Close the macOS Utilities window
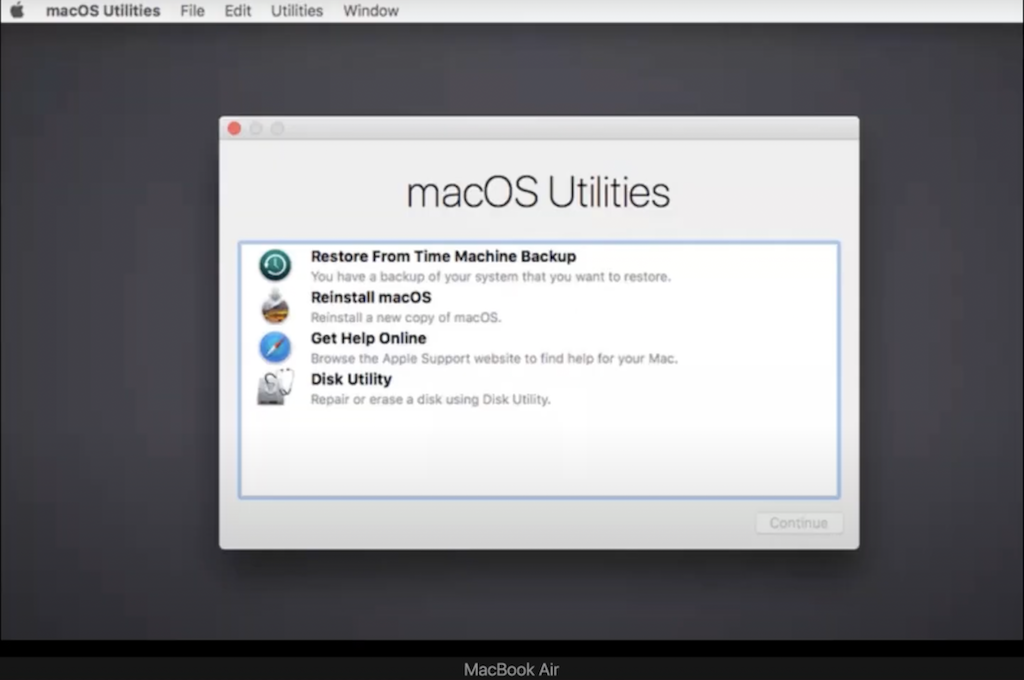This screenshot has height=680, width=1024. [x=234, y=129]
